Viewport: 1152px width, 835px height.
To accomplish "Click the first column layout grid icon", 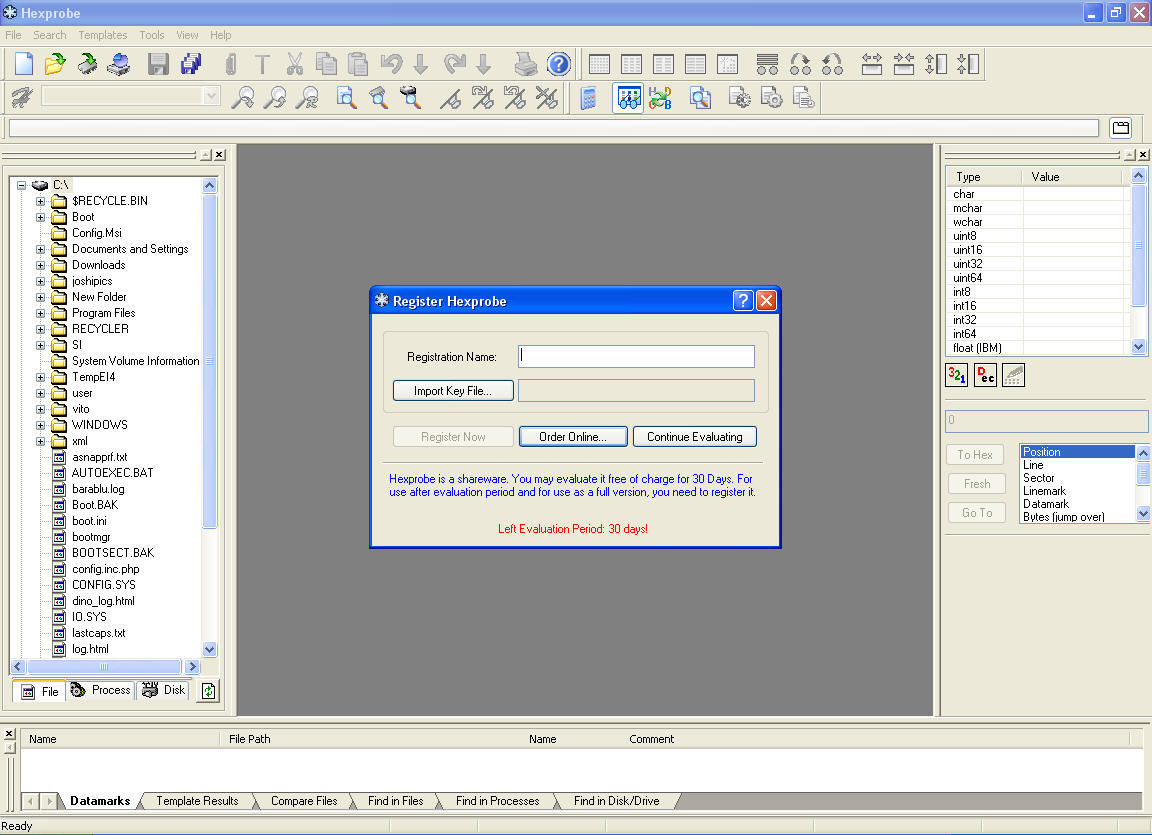I will (x=600, y=64).
